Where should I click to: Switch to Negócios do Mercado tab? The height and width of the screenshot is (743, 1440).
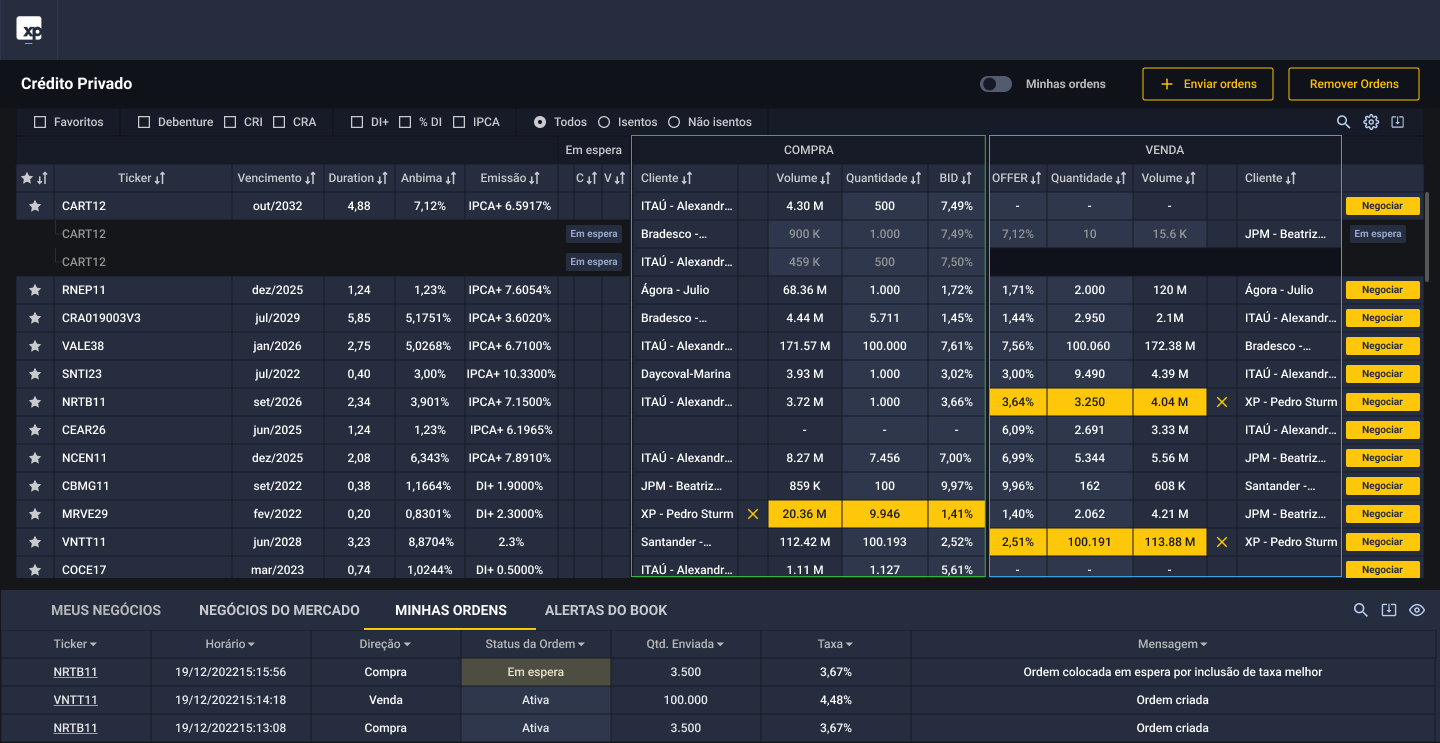(x=279, y=610)
